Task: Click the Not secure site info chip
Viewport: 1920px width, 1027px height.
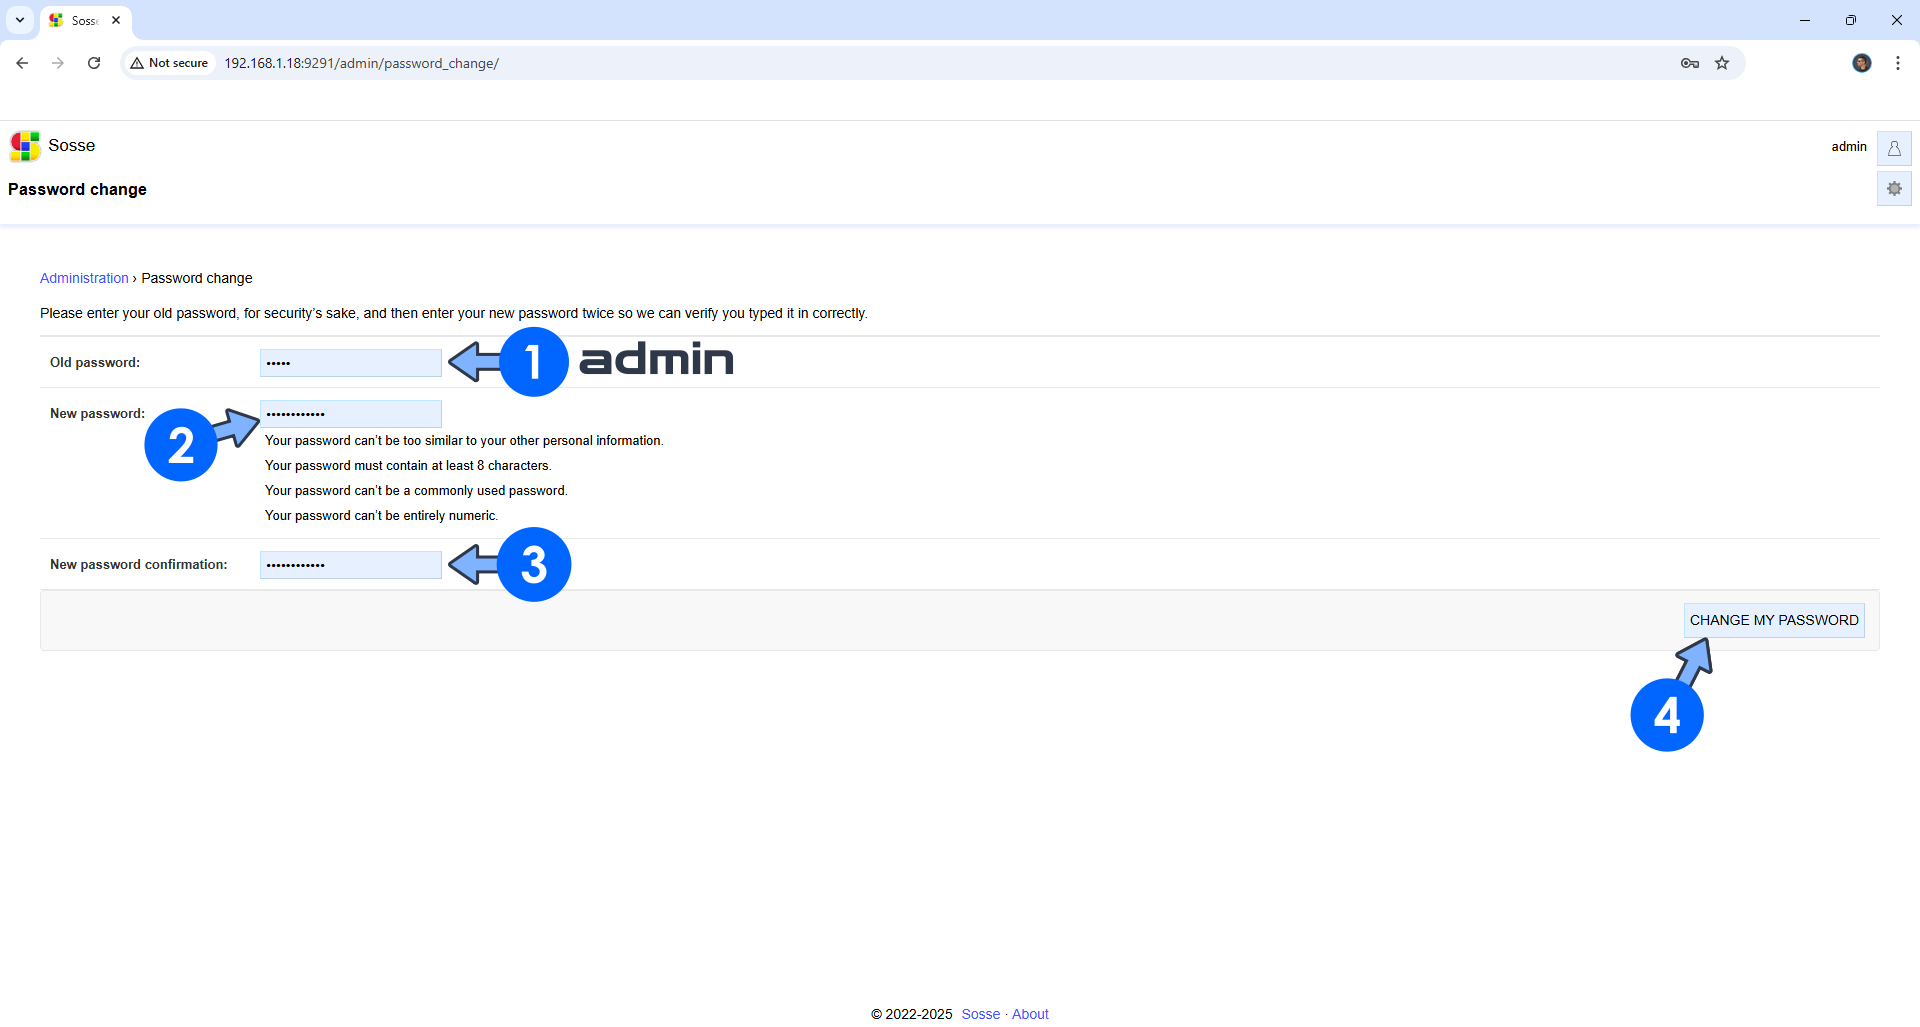Action: coord(169,63)
